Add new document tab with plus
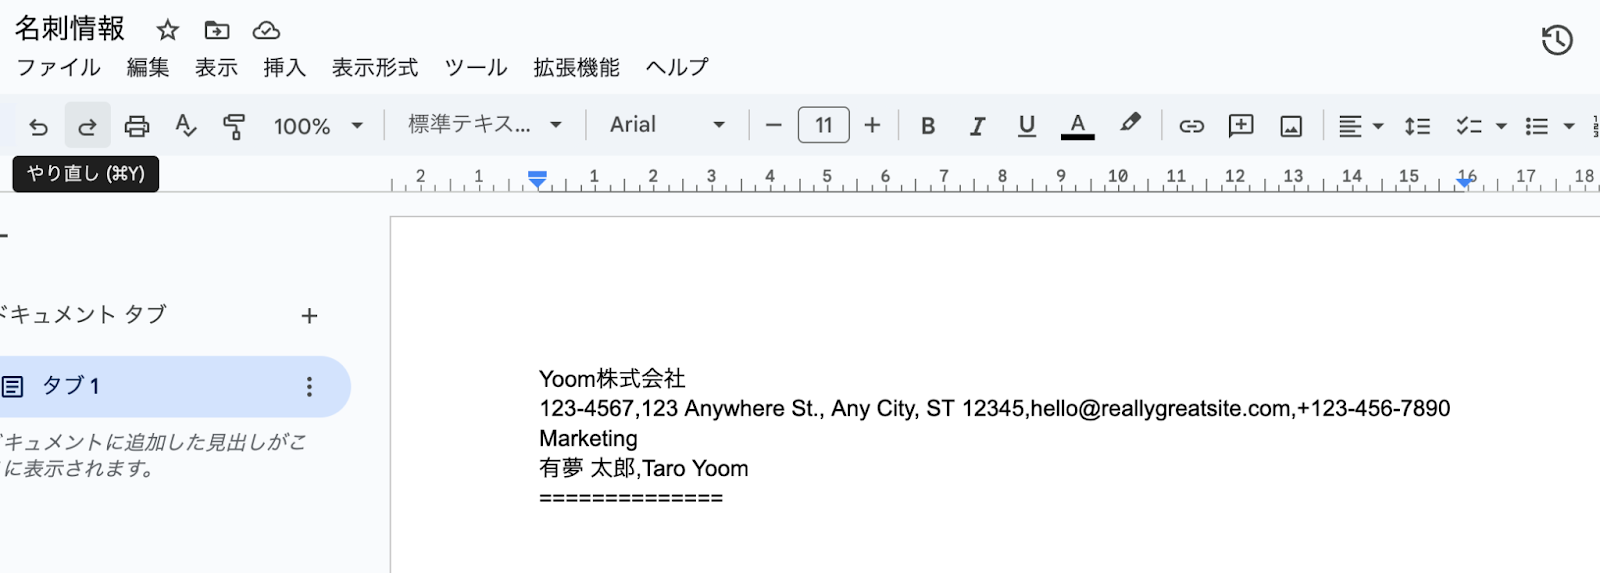This screenshot has width=1600, height=573. pyautogui.click(x=310, y=316)
